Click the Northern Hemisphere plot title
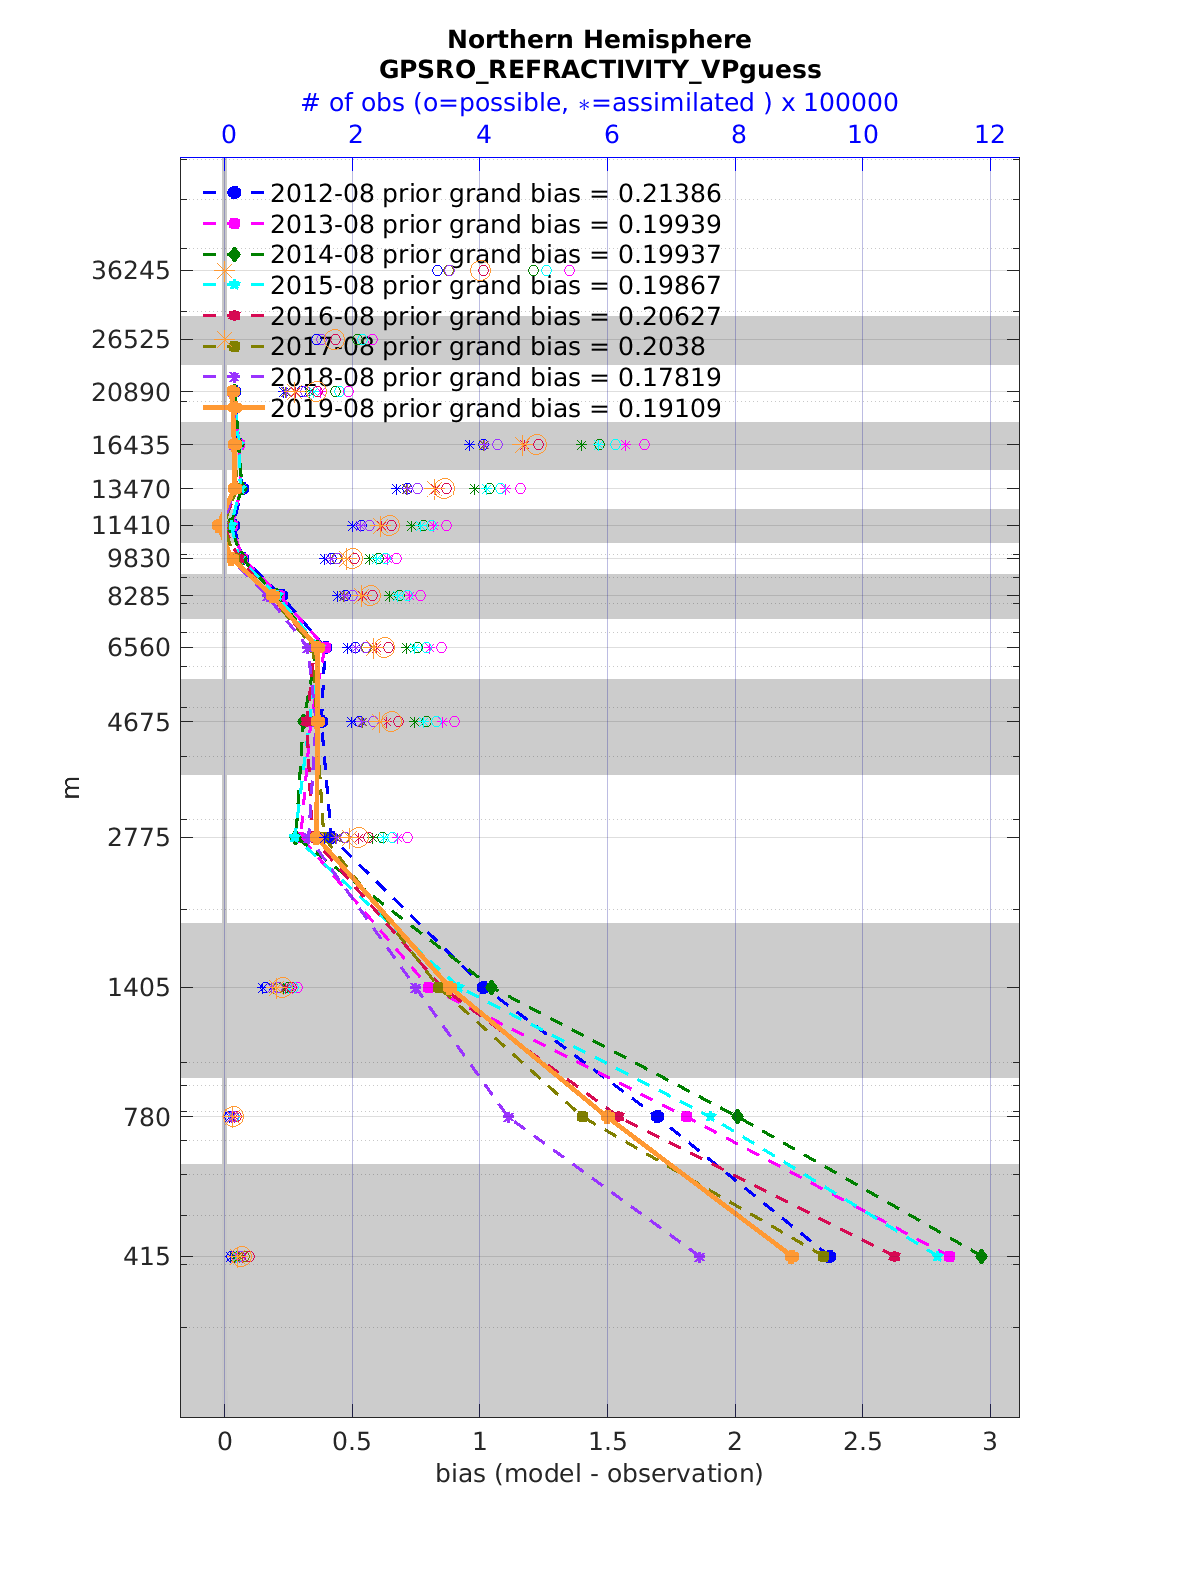Viewport: 1200px width, 1575px height. point(599,39)
